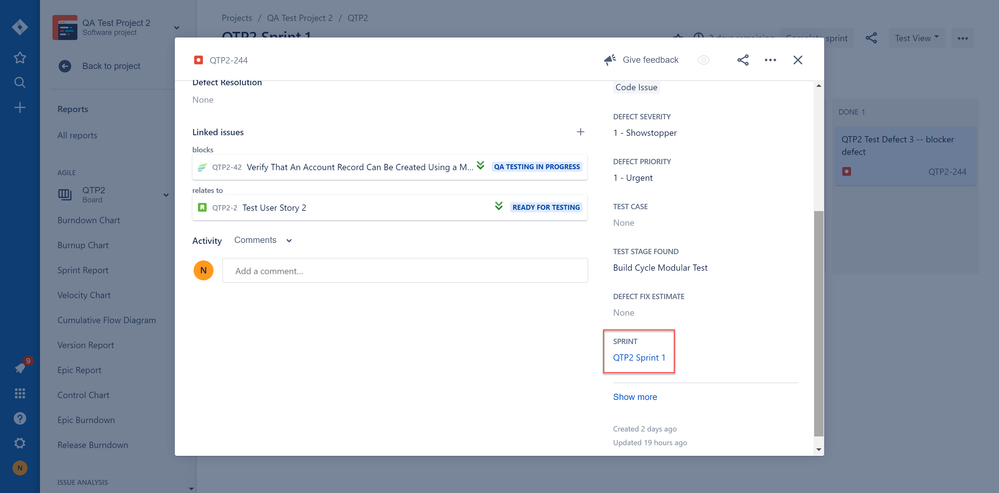The width and height of the screenshot is (999, 493).
Task: Open the Cumulative Flow Diagram report
Action: 106,320
